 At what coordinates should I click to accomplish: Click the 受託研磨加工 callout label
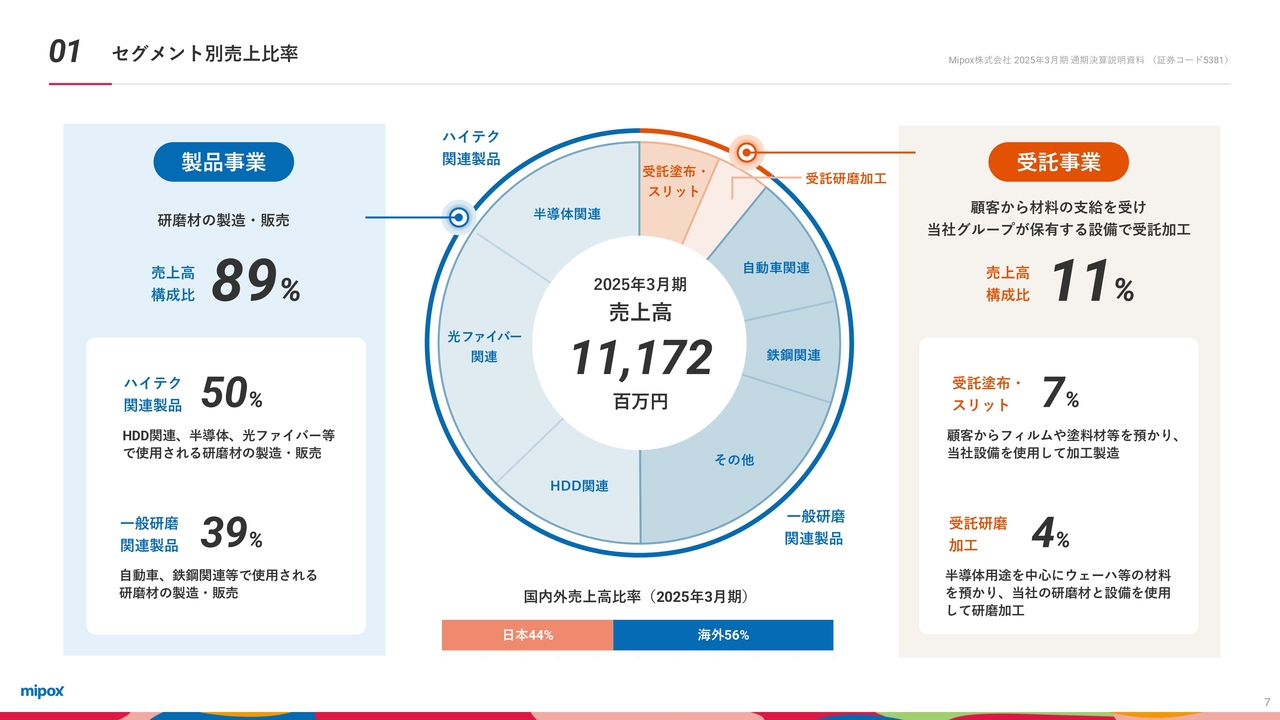(x=846, y=179)
